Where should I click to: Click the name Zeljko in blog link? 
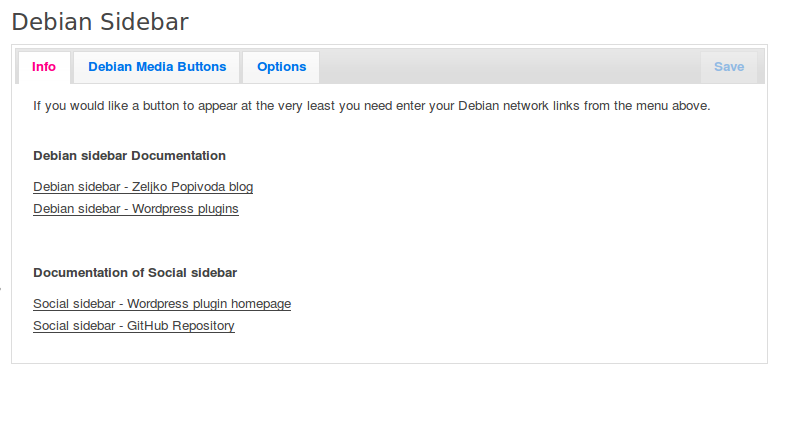tap(150, 187)
